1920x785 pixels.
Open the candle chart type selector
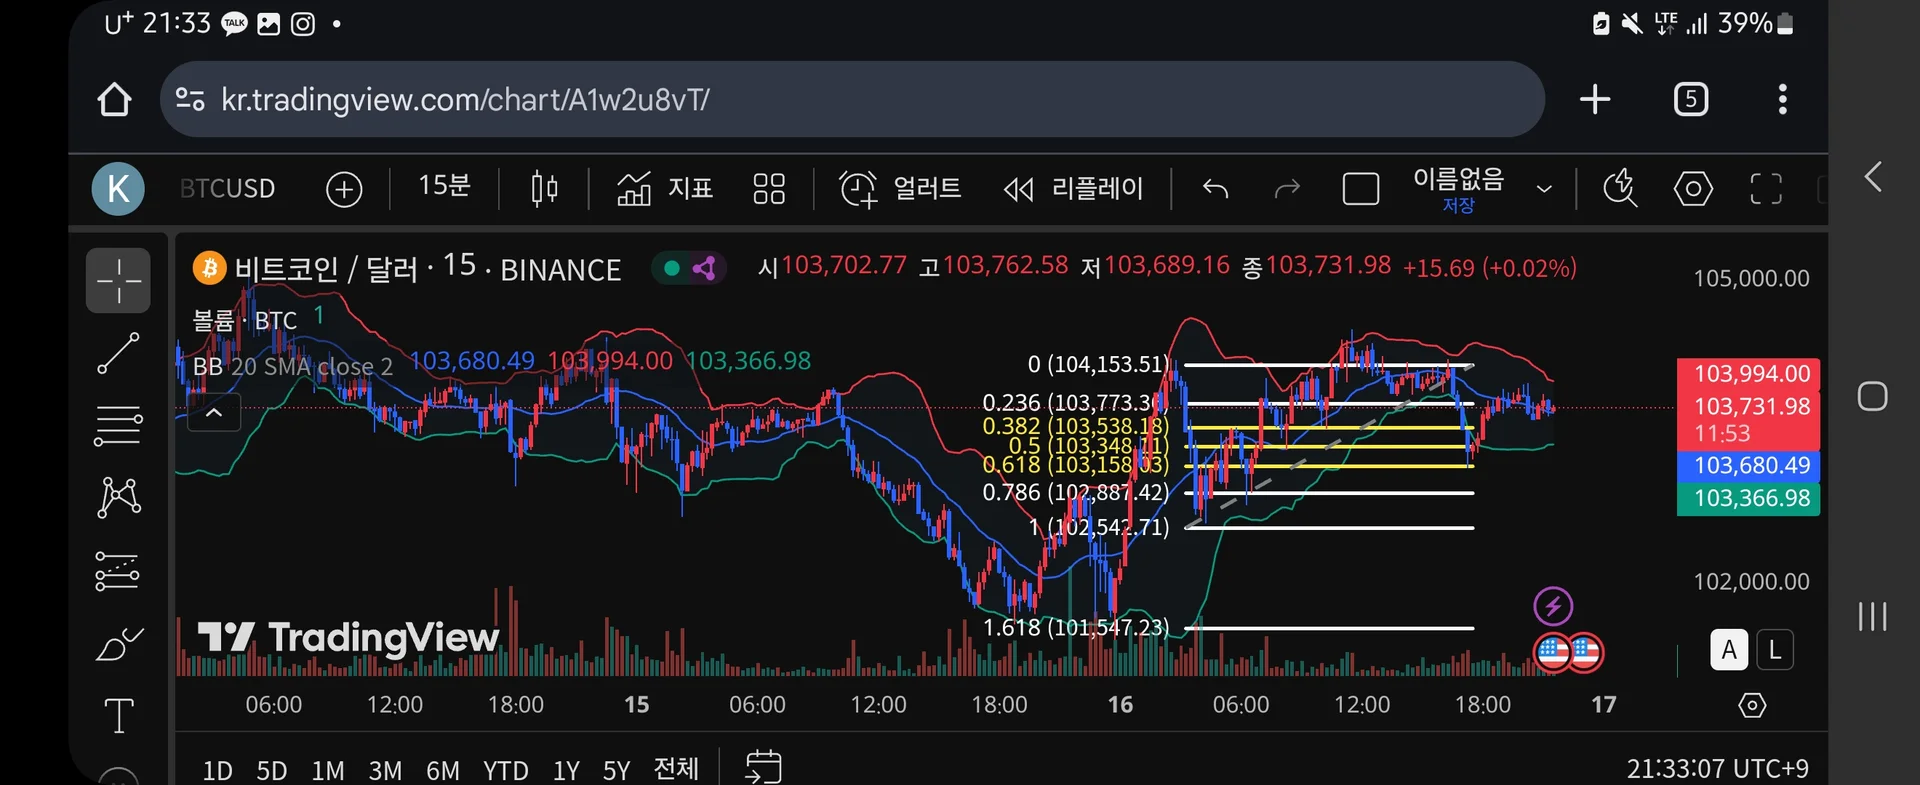point(544,189)
